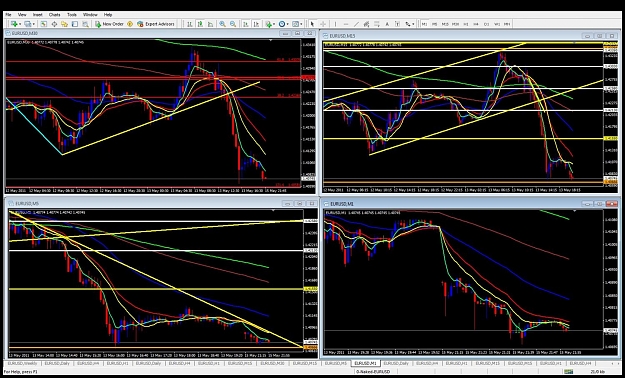Screen dimensions: 625x378
Task: Switch timeframe to MN
Action: (507, 24)
